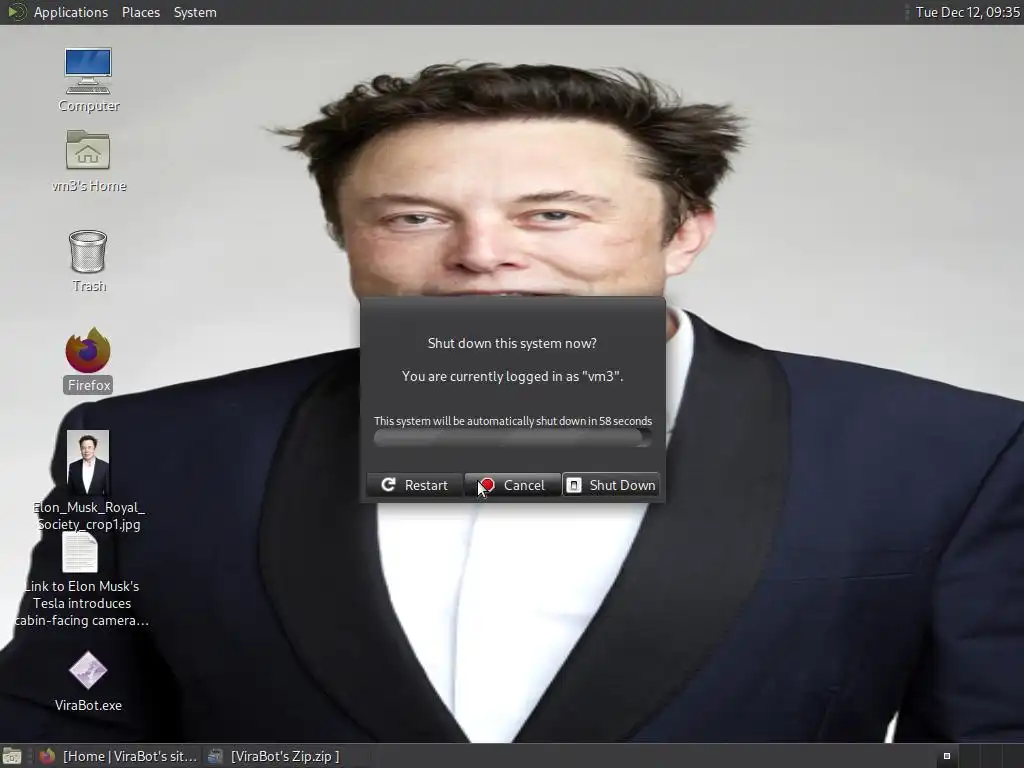Open the System menu
Screen dimensions: 1024x768
pyautogui.click(x=195, y=12)
